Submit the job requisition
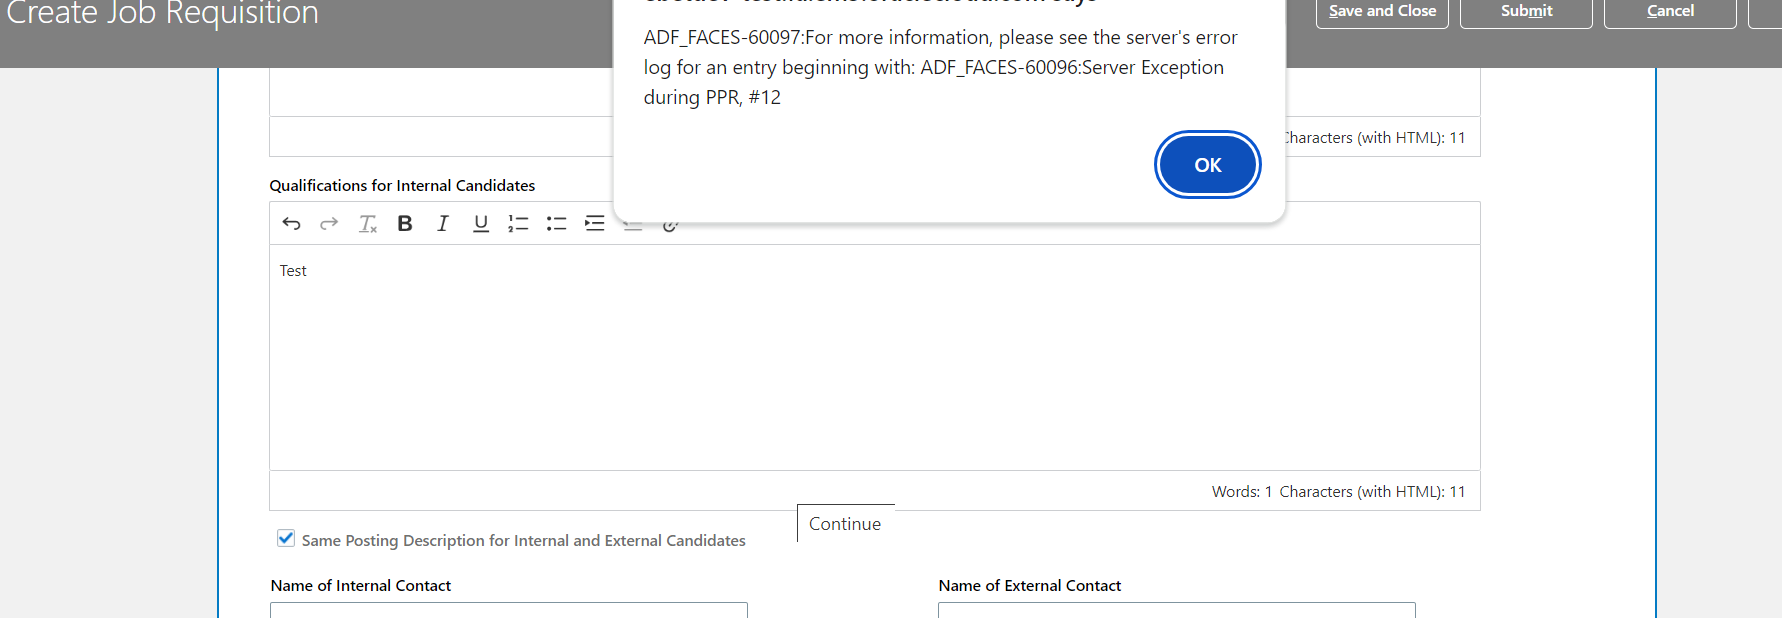Viewport: 1782px width, 618px height. click(x=1526, y=12)
